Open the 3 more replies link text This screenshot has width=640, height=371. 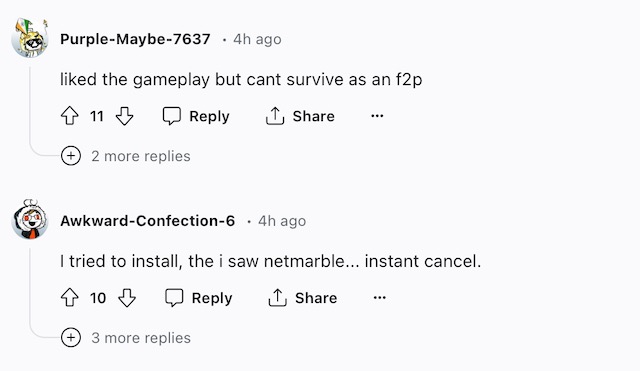pyautogui.click(x=141, y=338)
